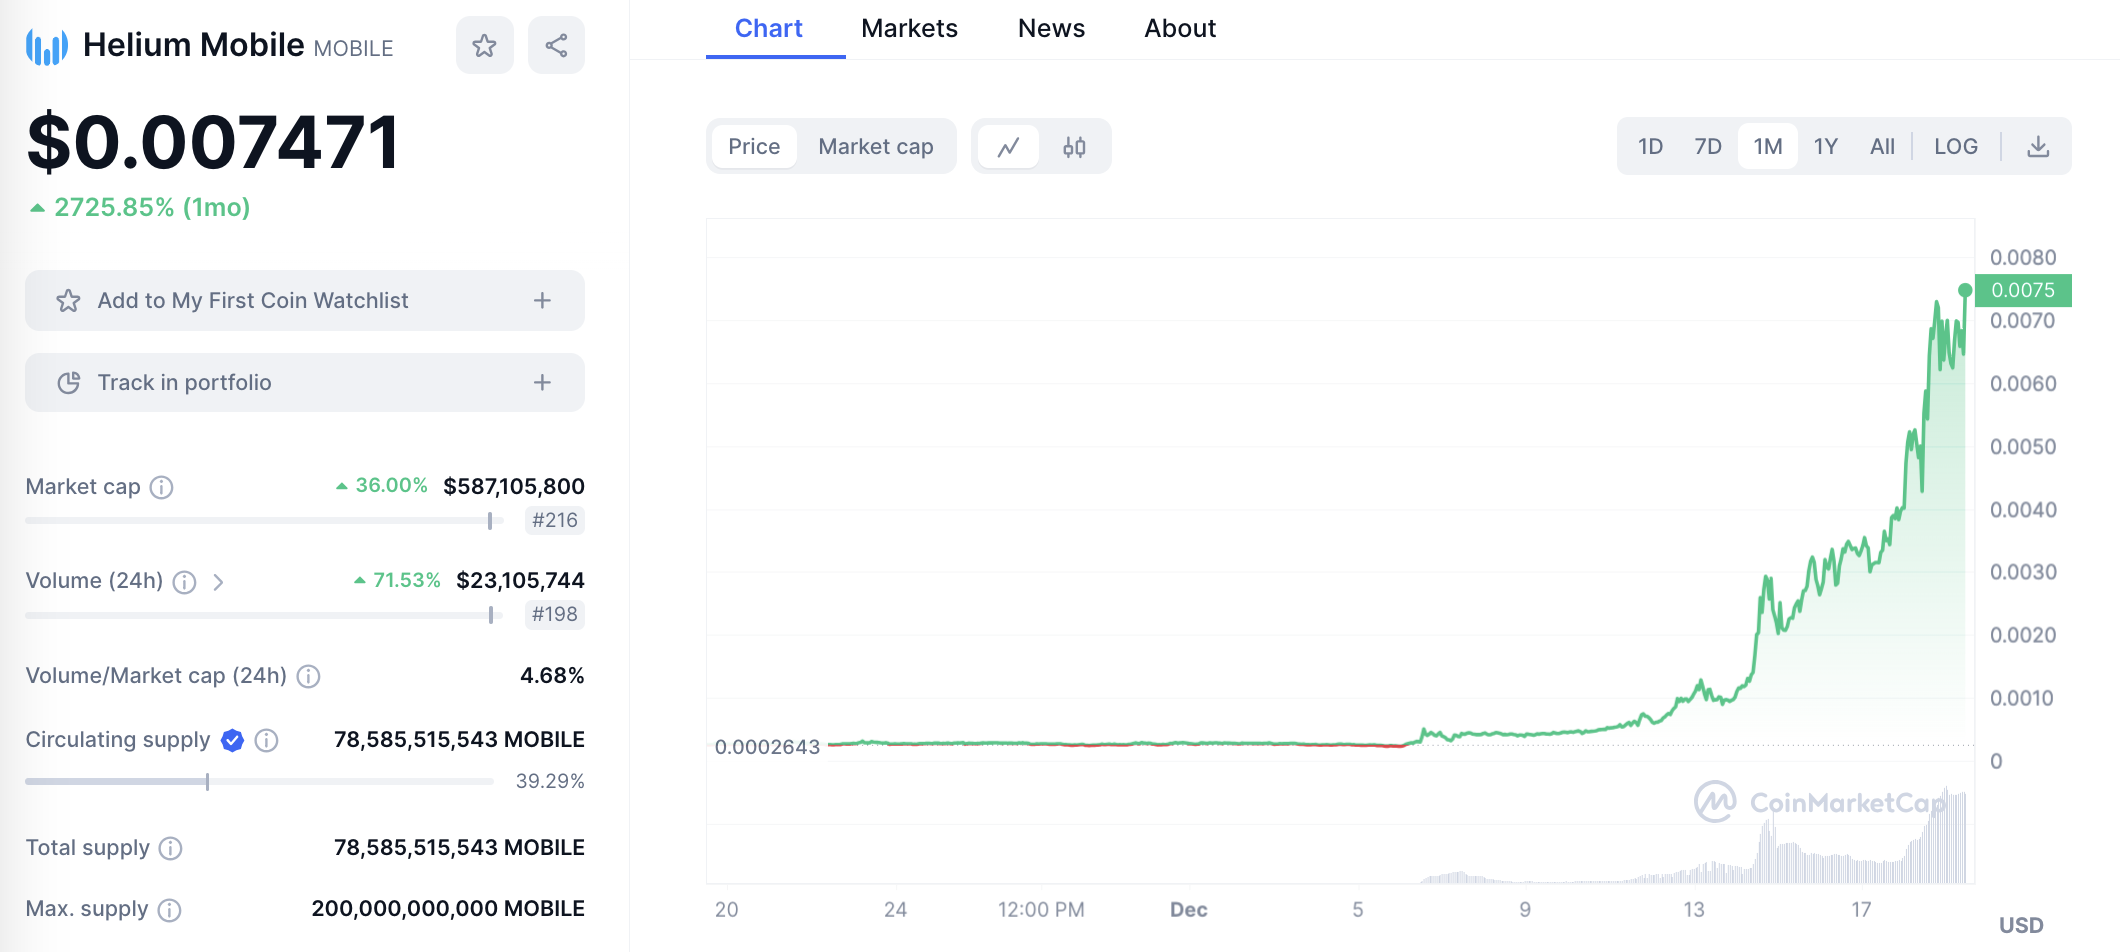Click the $0.007471 price text

coord(213,142)
